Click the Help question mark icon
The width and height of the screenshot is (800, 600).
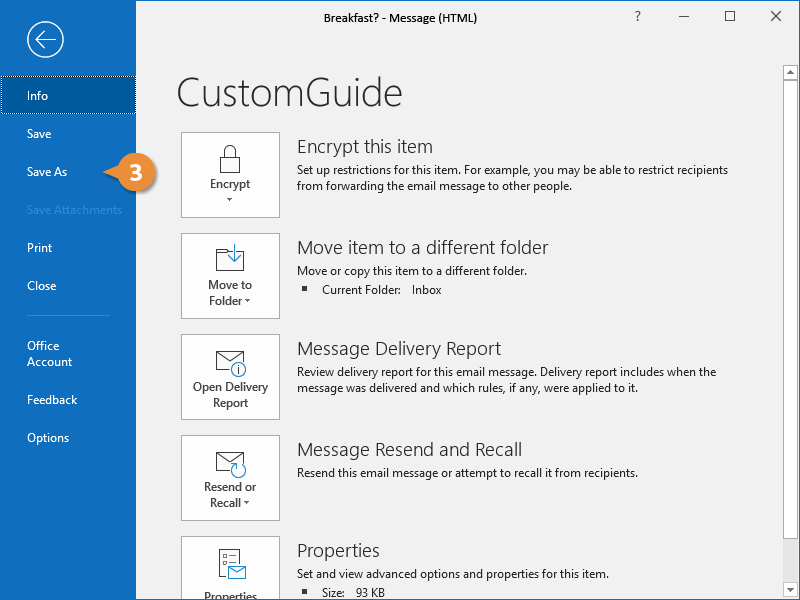tap(637, 16)
